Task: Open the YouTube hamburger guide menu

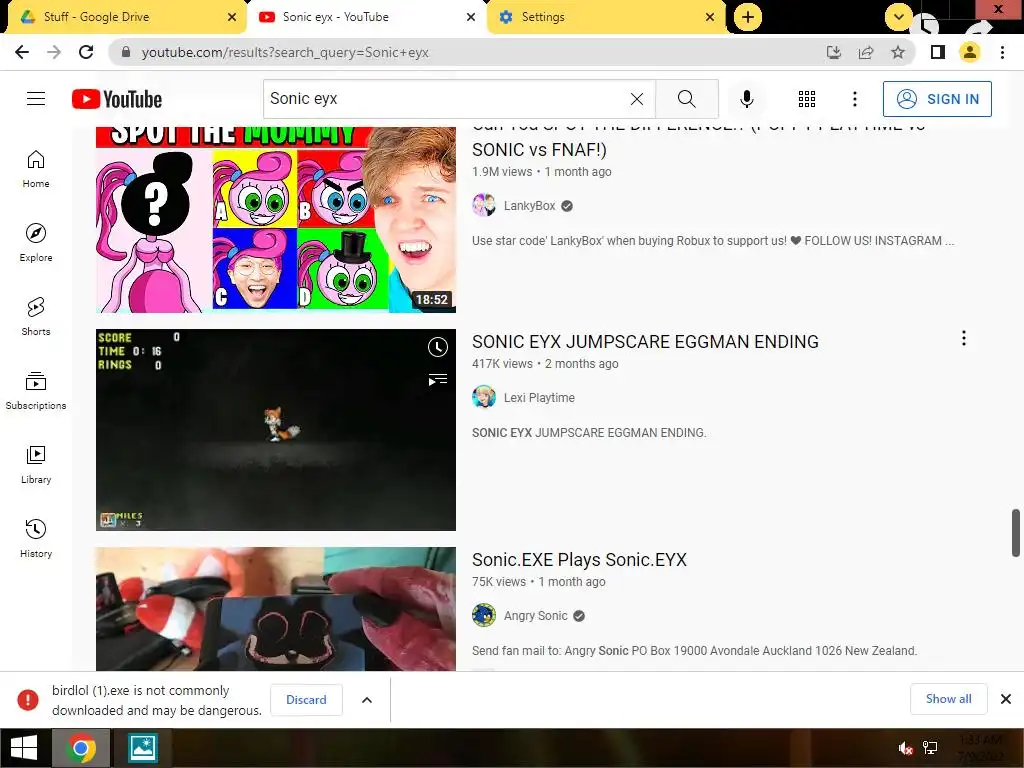Action: click(x=36, y=99)
